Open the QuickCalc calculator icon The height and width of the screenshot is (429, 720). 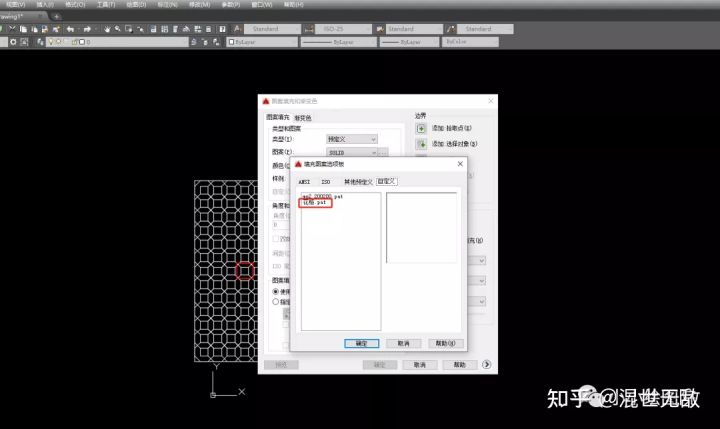click(208, 29)
